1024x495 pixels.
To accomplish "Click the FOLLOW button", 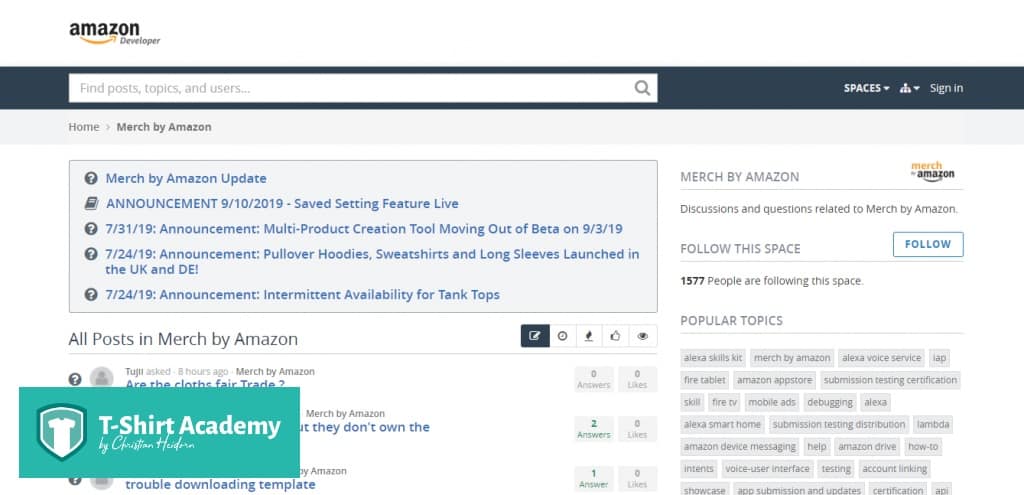I will (928, 244).
